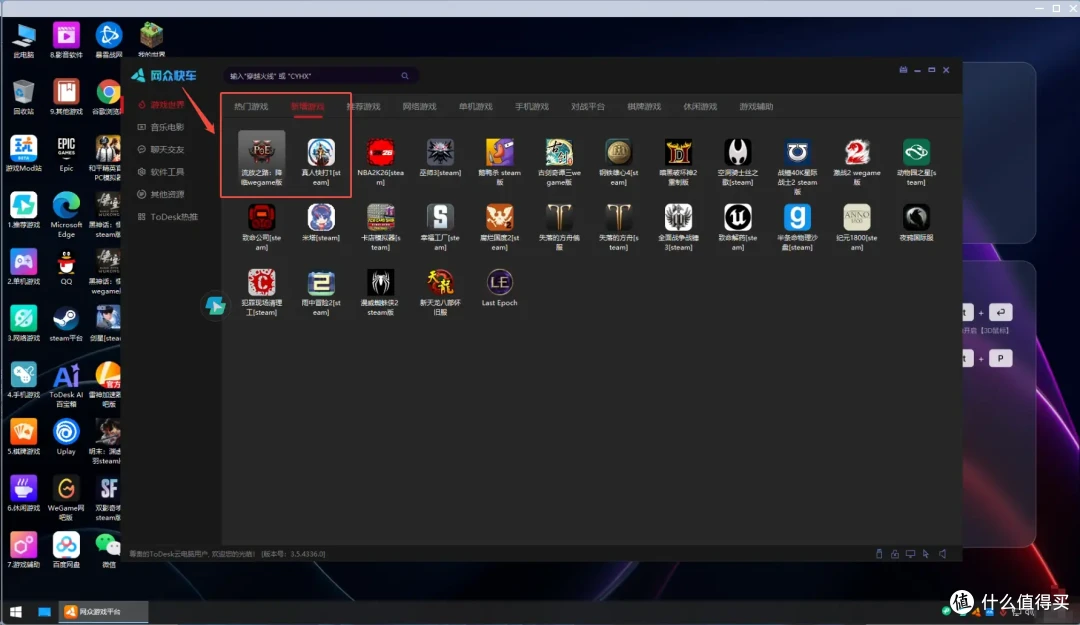Launch 真人快打1 [steam] game icon
The height and width of the screenshot is (625, 1080).
click(x=321, y=152)
